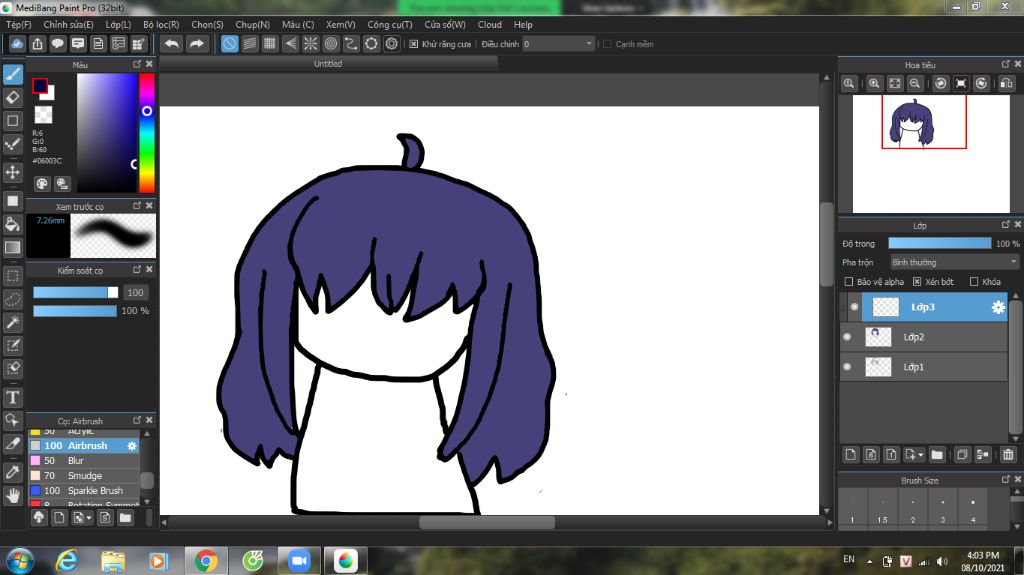Select the Brush tool
Viewport: 1024px width, 575px height.
[13, 74]
